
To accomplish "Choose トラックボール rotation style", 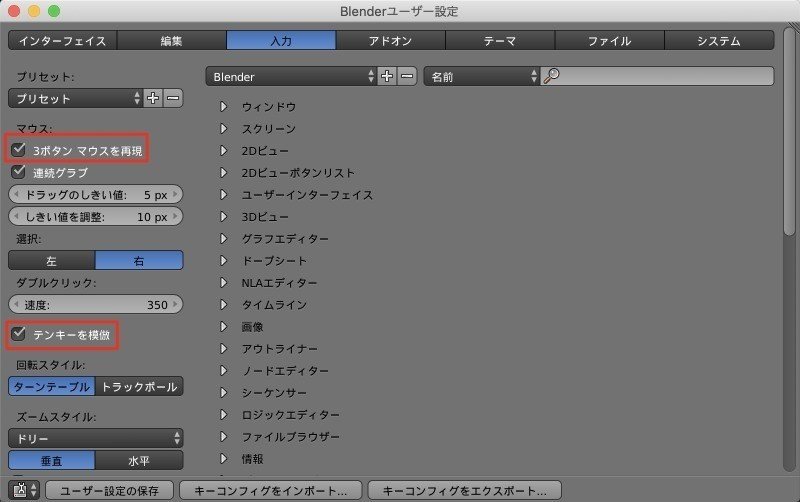I will (x=139, y=387).
